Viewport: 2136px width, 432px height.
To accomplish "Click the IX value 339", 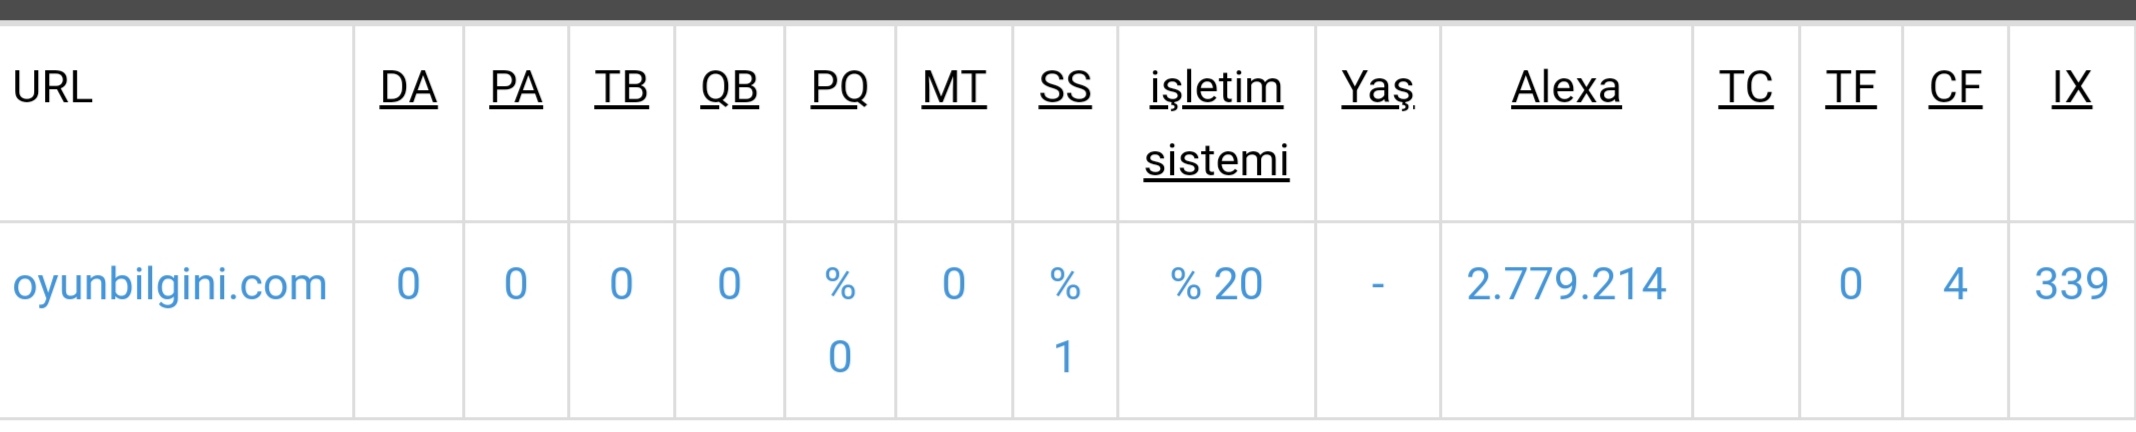I will (2072, 284).
